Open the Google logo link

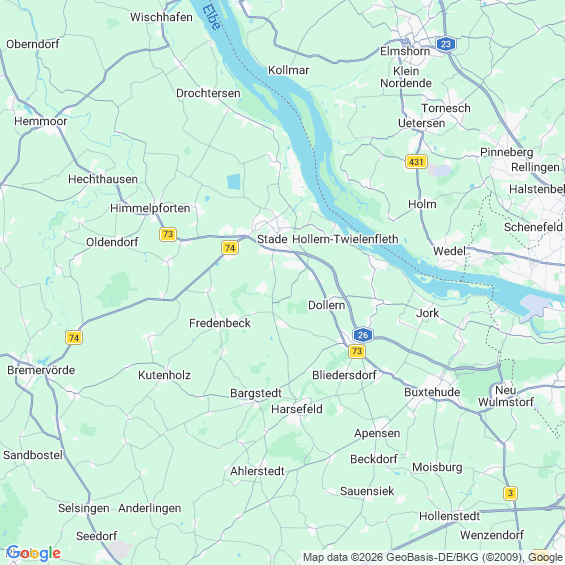click(34, 553)
